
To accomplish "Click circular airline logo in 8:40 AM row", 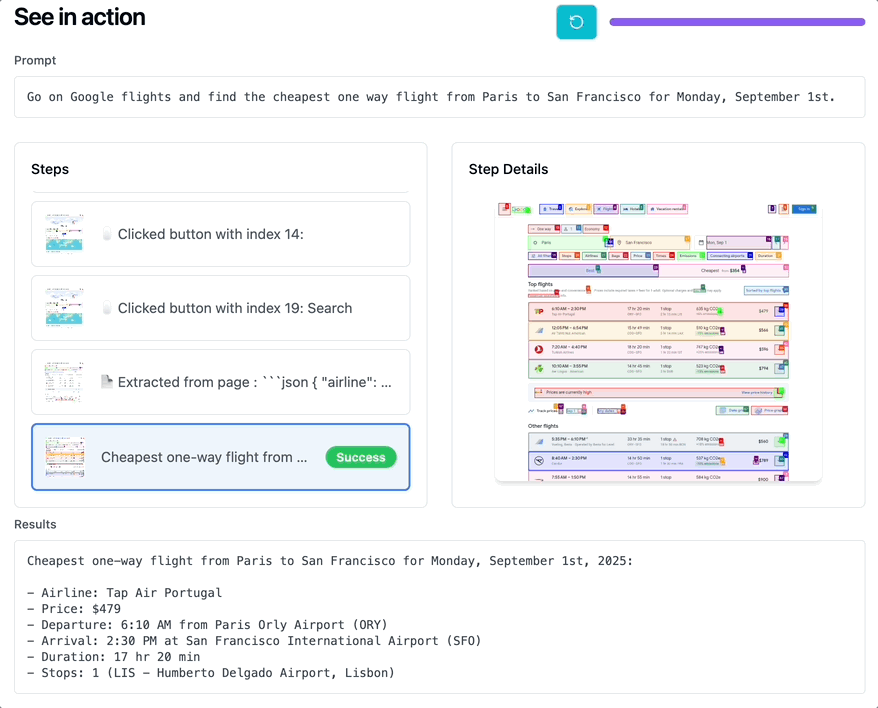I will (539, 460).
